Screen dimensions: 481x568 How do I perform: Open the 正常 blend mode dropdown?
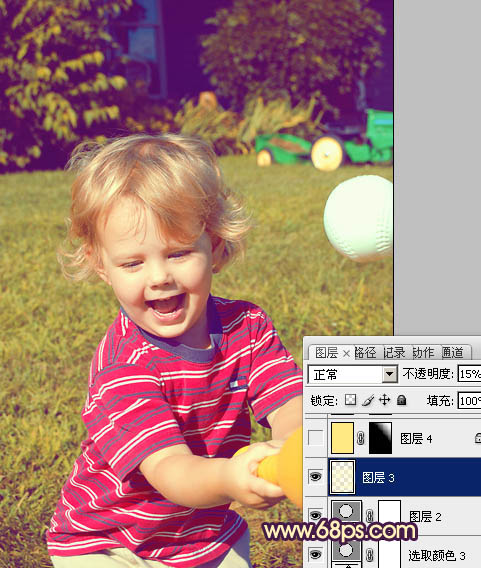click(x=352, y=374)
